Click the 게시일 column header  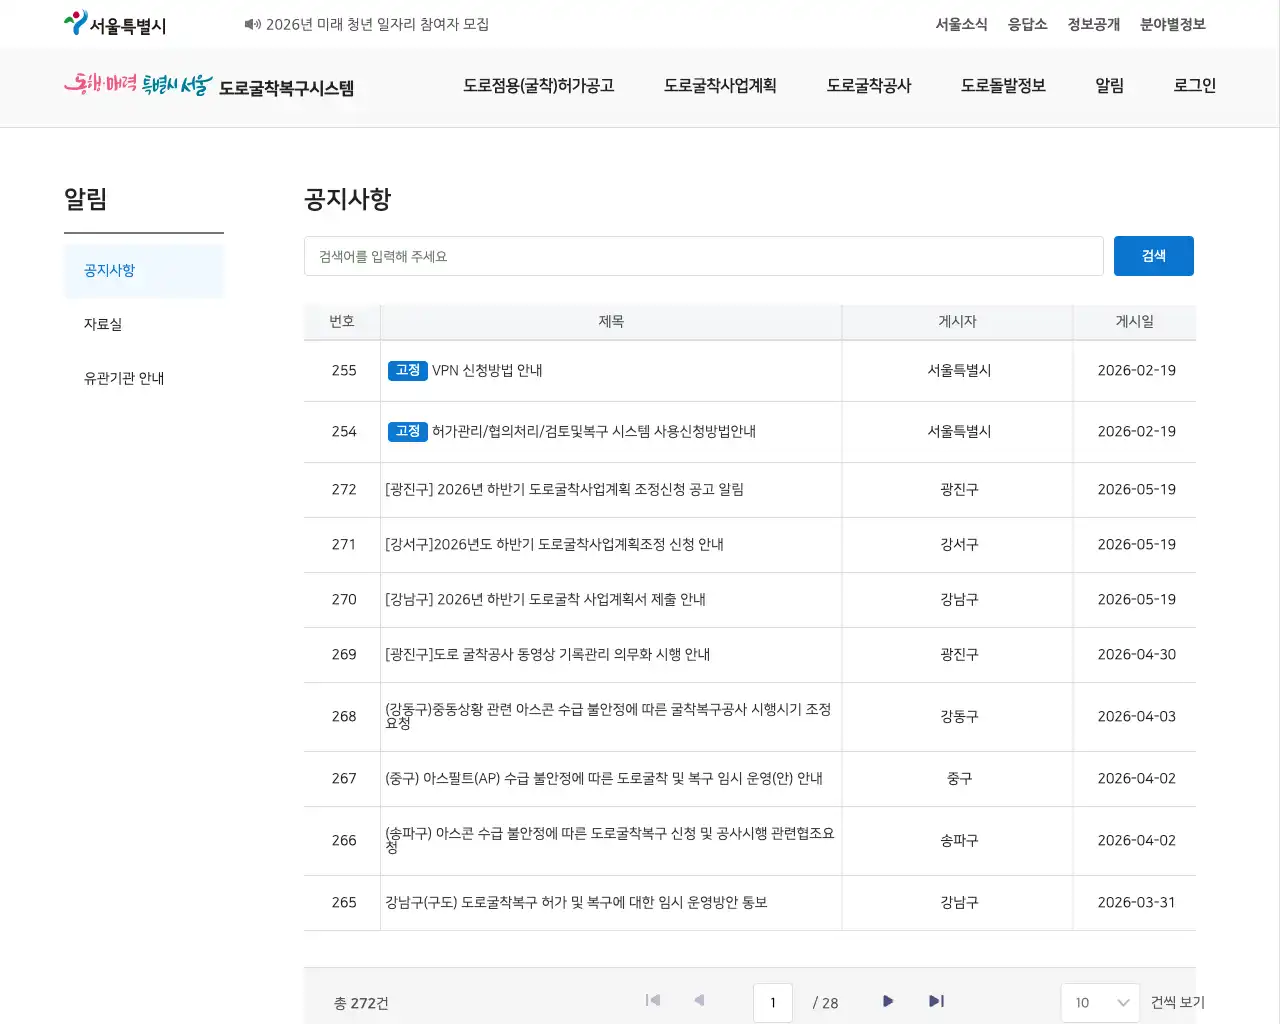pos(1134,321)
